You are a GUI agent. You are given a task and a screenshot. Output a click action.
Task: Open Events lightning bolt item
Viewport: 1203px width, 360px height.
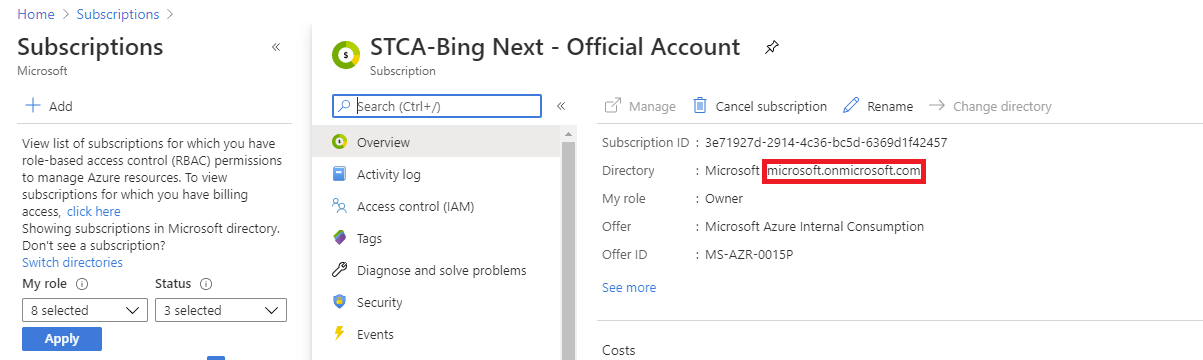[x=339, y=334]
